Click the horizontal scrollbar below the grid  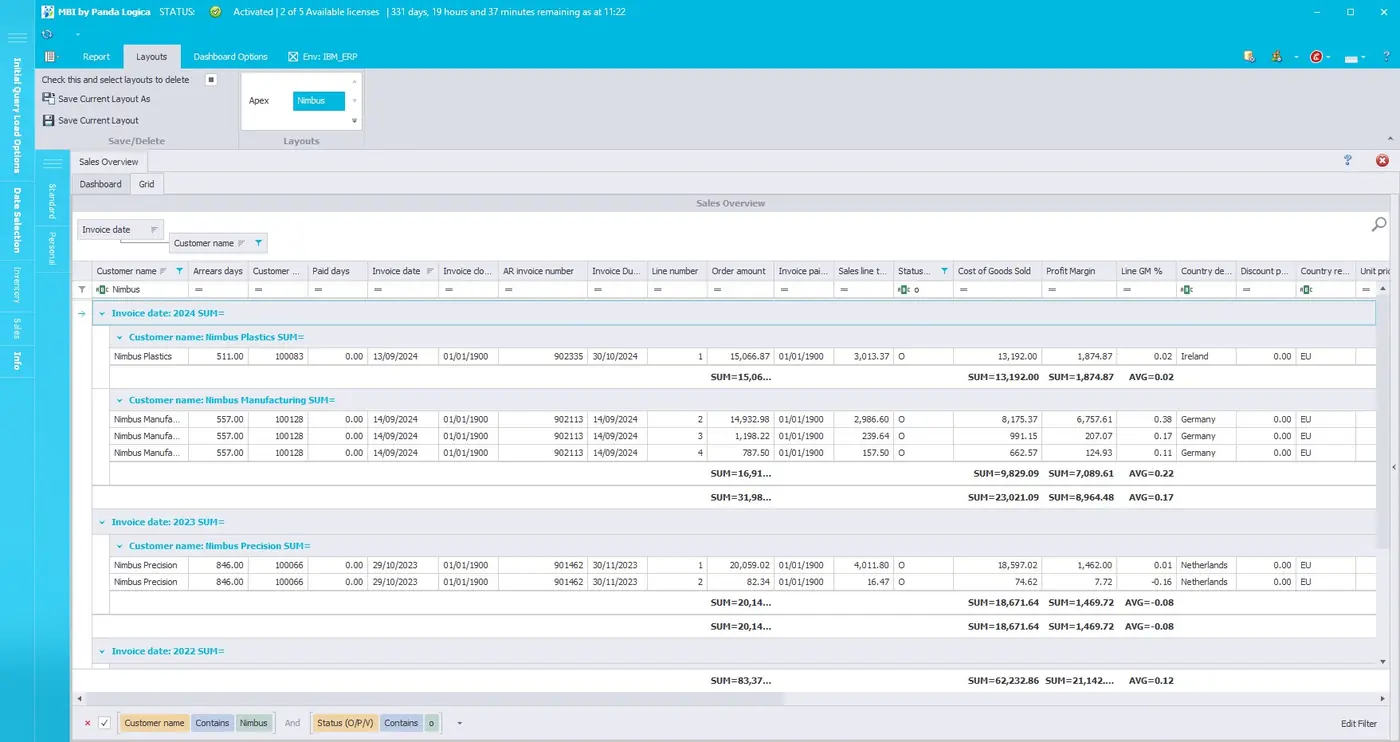click(x=435, y=699)
